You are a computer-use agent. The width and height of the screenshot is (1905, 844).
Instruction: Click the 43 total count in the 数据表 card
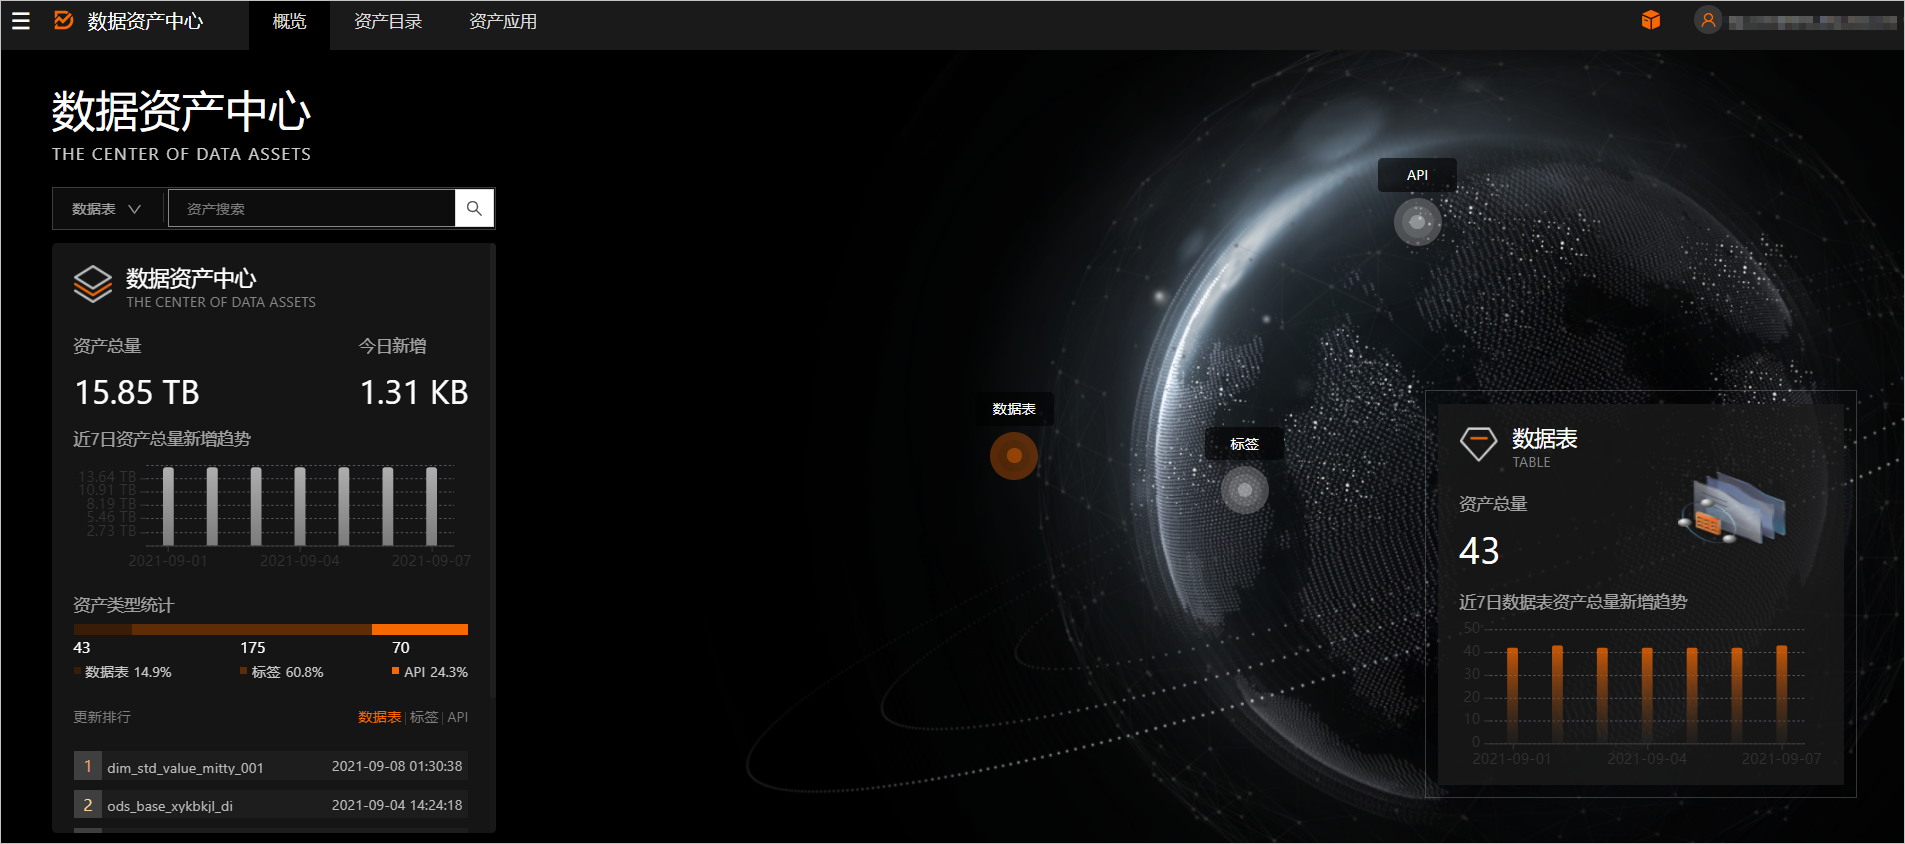click(1479, 551)
